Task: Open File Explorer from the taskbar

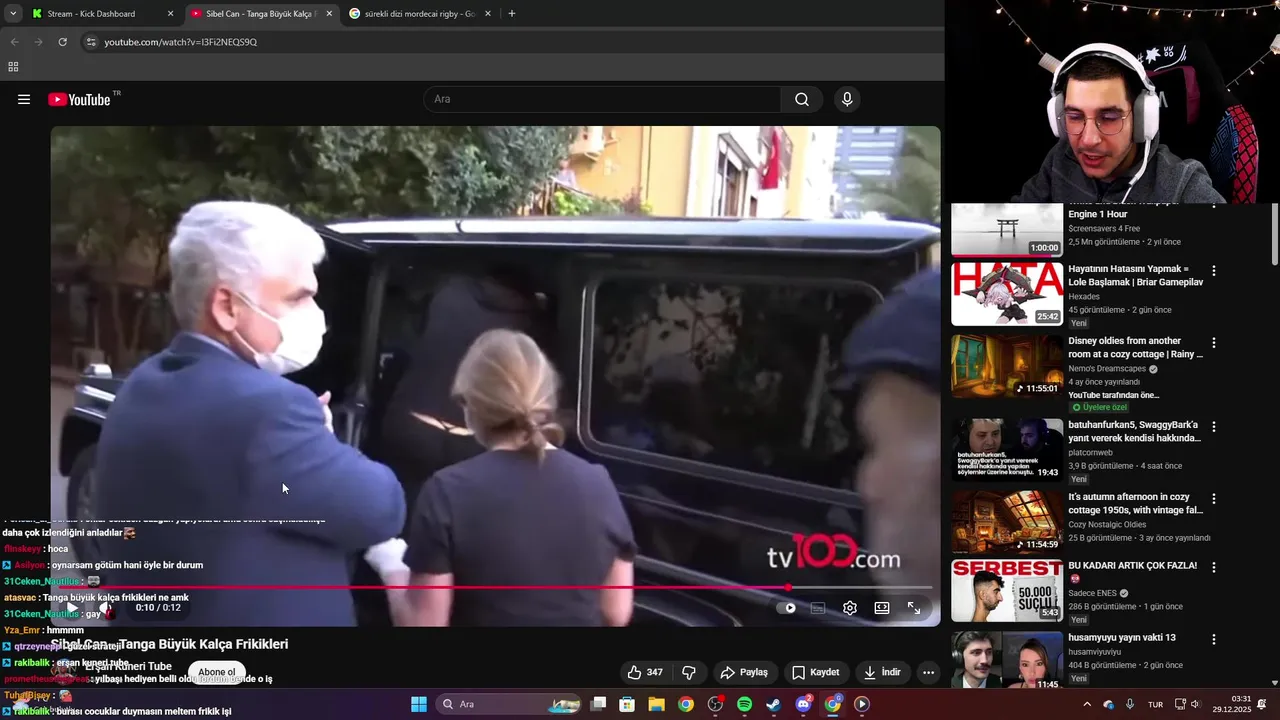Action: (x=656, y=704)
